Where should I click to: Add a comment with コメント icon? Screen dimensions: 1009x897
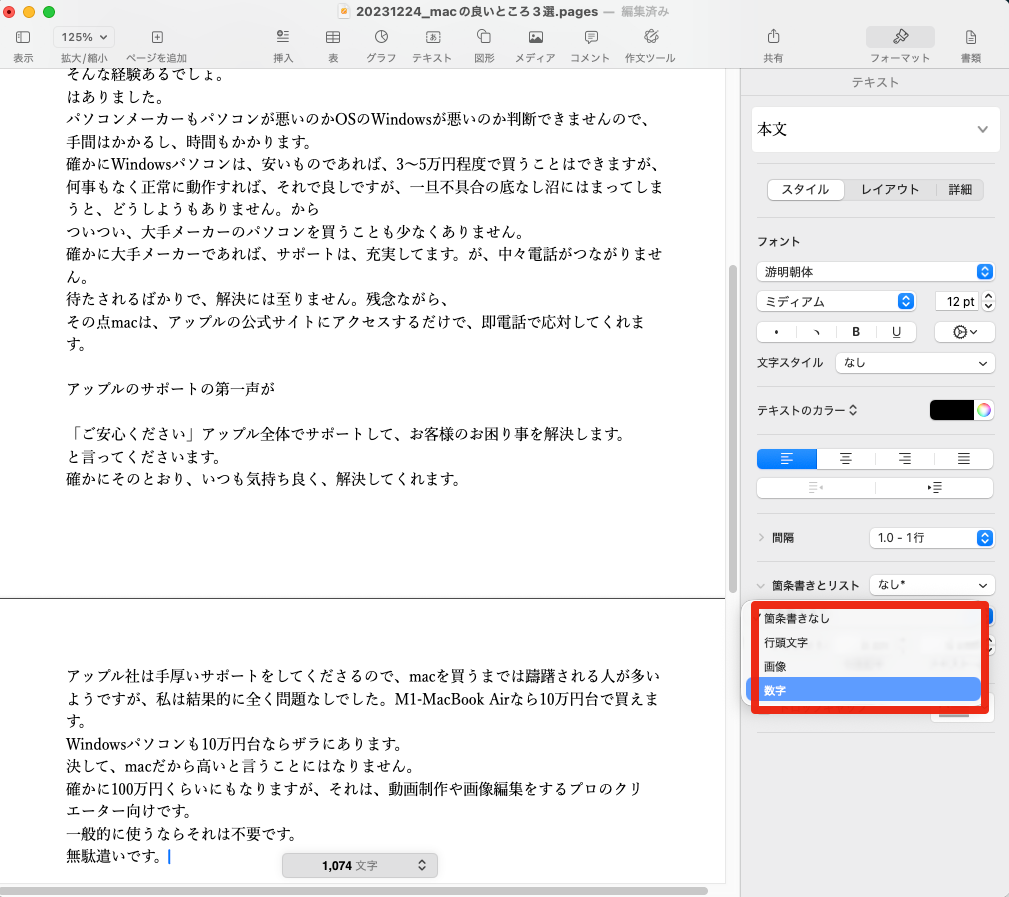click(590, 44)
